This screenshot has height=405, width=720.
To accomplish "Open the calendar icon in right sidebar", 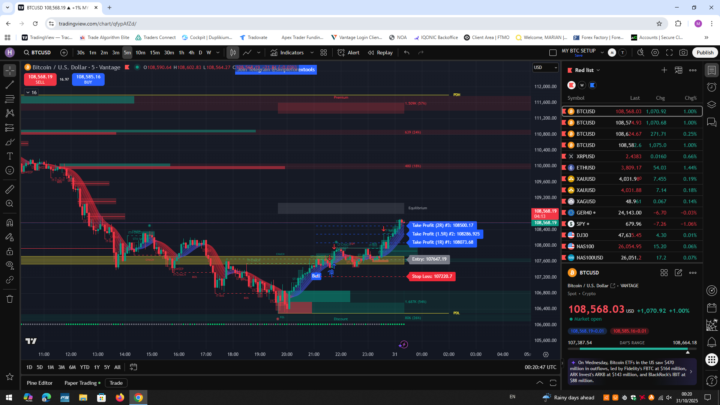I will point(712,308).
